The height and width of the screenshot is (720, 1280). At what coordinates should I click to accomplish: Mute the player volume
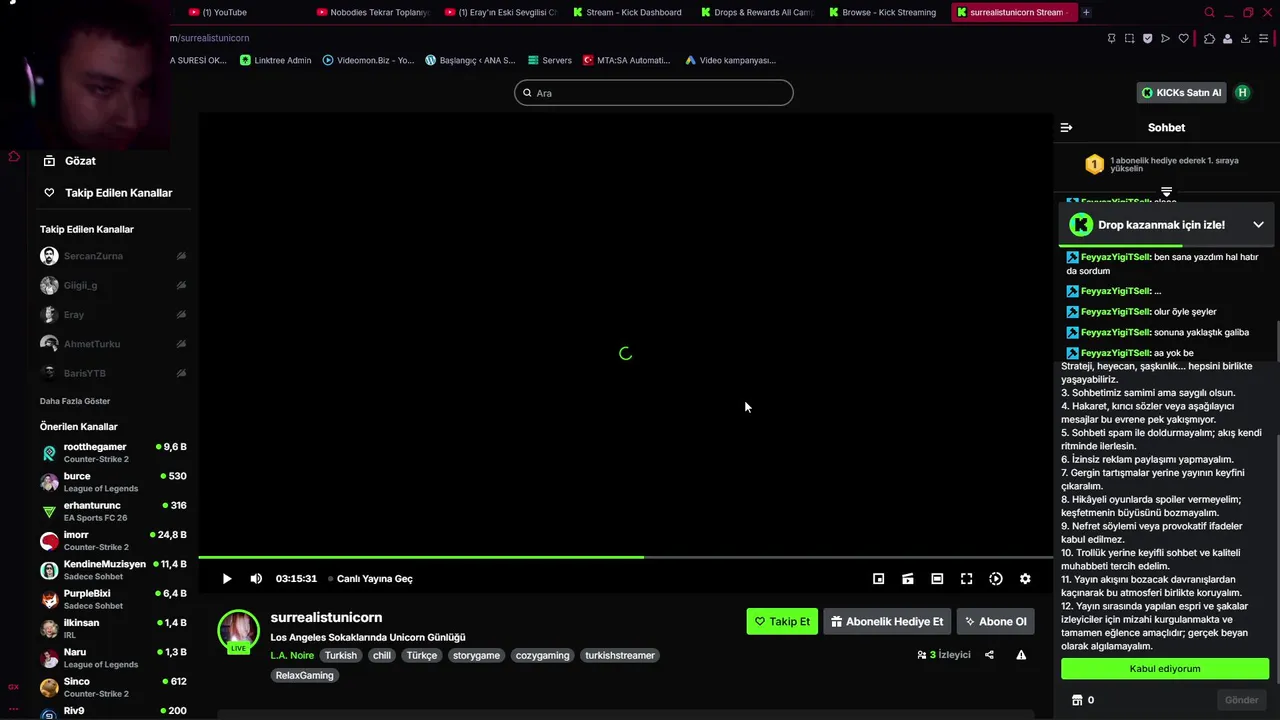pos(256,579)
